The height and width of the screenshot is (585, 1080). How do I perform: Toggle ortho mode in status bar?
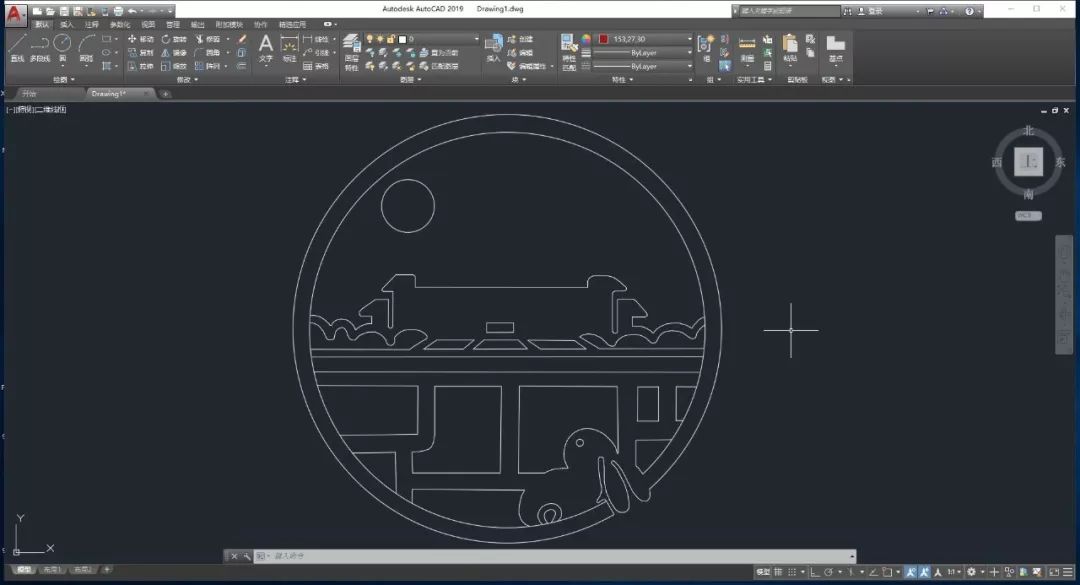click(814, 572)
